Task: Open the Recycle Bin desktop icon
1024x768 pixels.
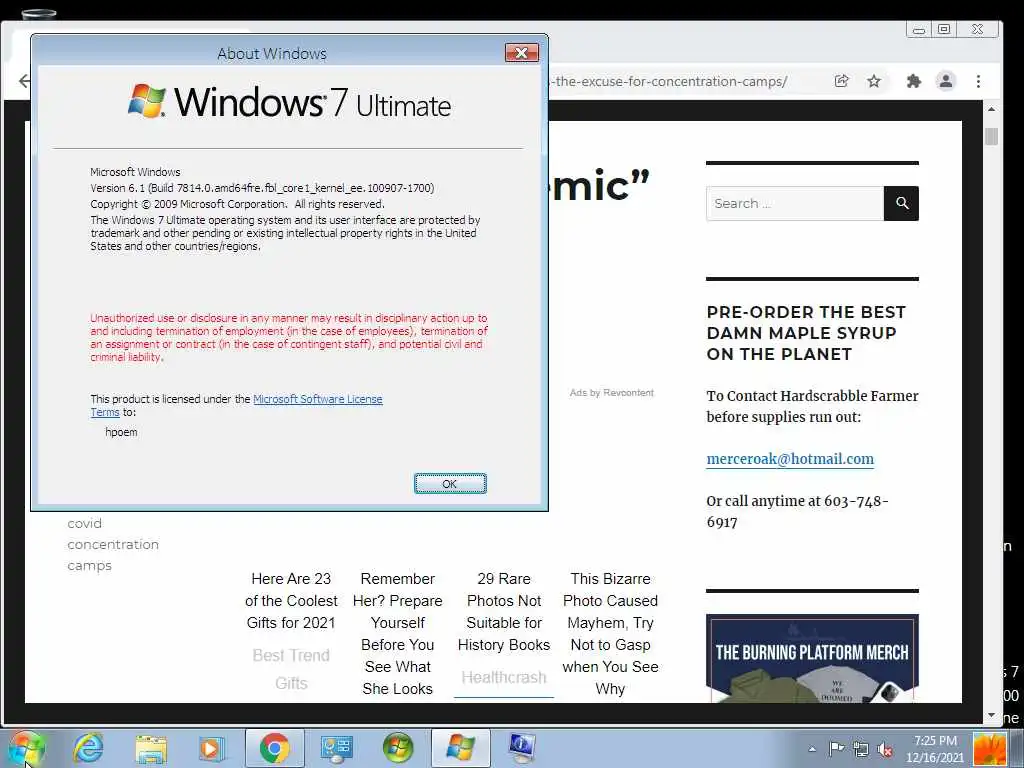Action: click(38, 14)
